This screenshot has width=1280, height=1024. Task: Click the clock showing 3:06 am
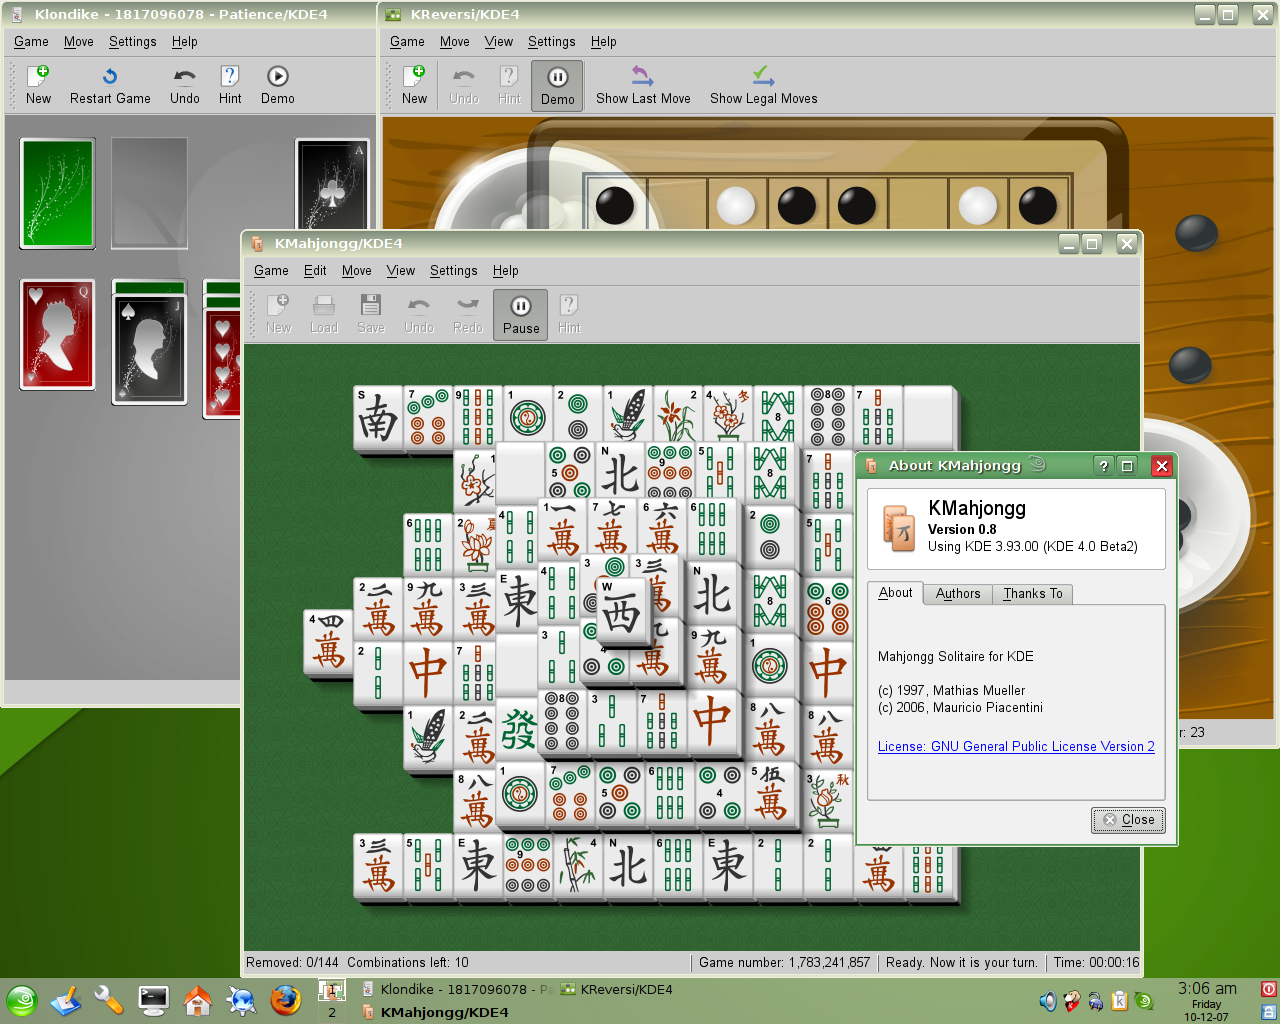1207,989
